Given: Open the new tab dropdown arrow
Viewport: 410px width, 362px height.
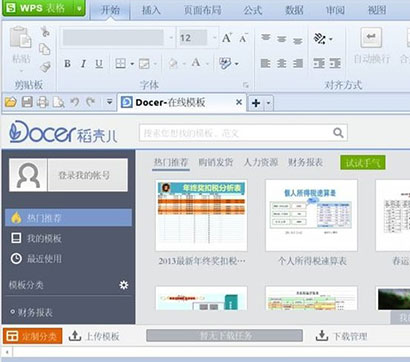Looking at the screenshot, I should pyautogui.click(x=268, y=103).
